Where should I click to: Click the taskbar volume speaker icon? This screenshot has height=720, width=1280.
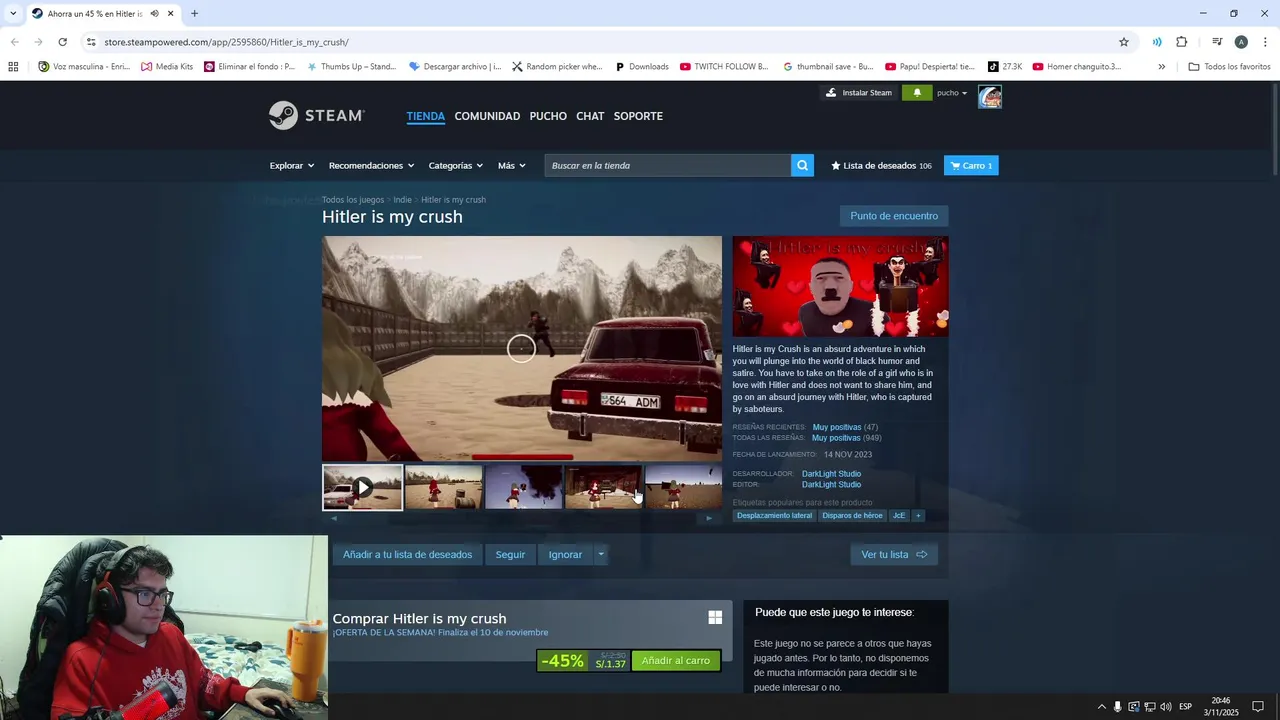click(1166, 707)
